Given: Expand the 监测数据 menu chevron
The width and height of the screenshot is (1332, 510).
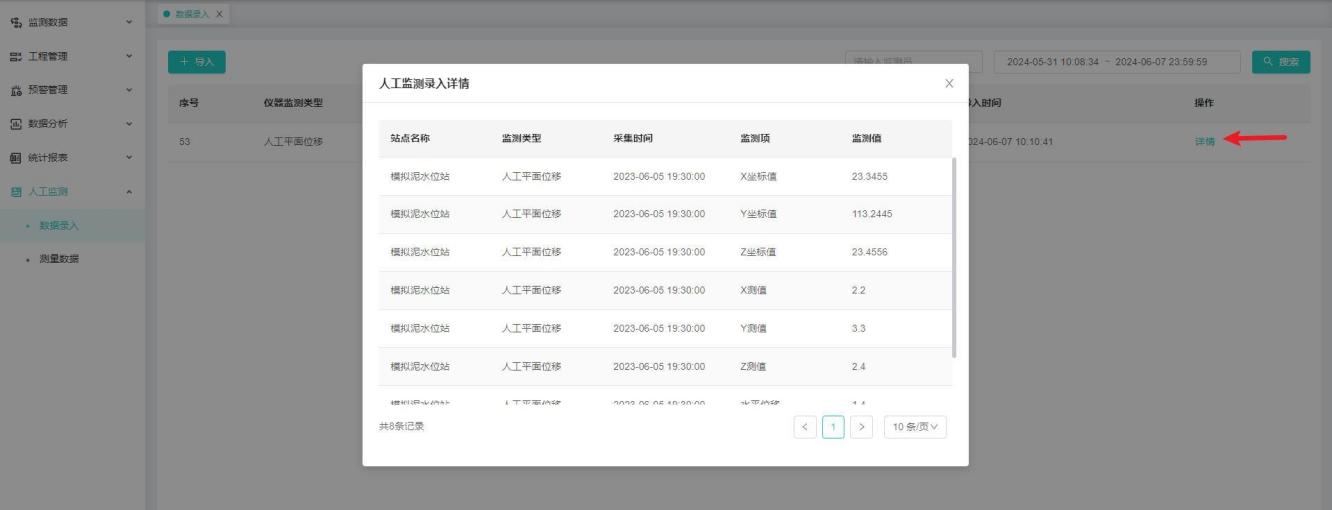Looking at the screenshot, I should tap(129, 22).
